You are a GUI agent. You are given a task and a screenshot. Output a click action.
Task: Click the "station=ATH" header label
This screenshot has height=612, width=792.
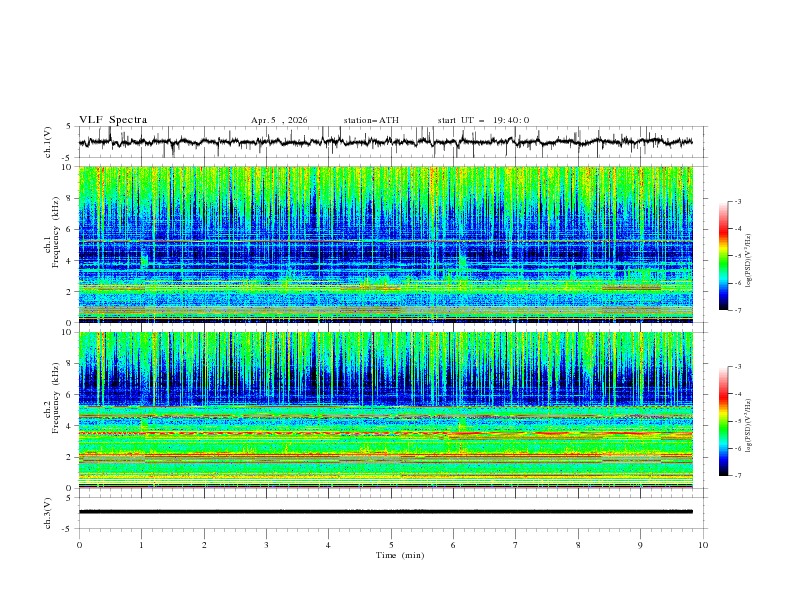tap(371, 120)
